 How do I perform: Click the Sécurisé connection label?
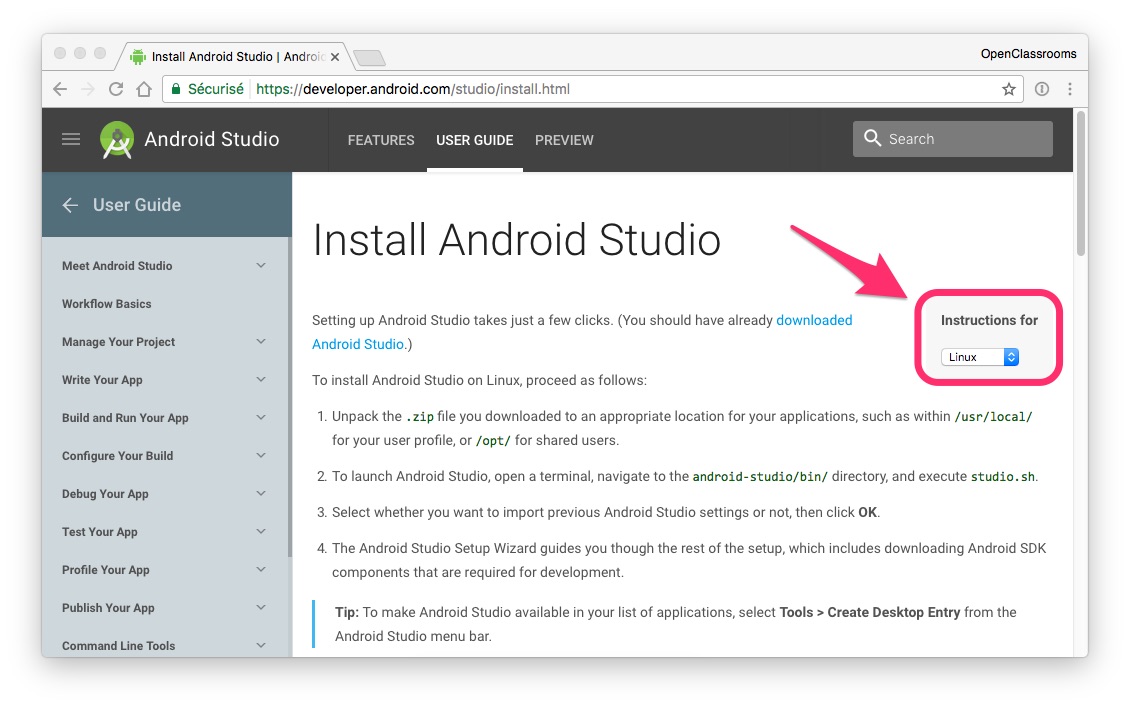tap(215, 89)
